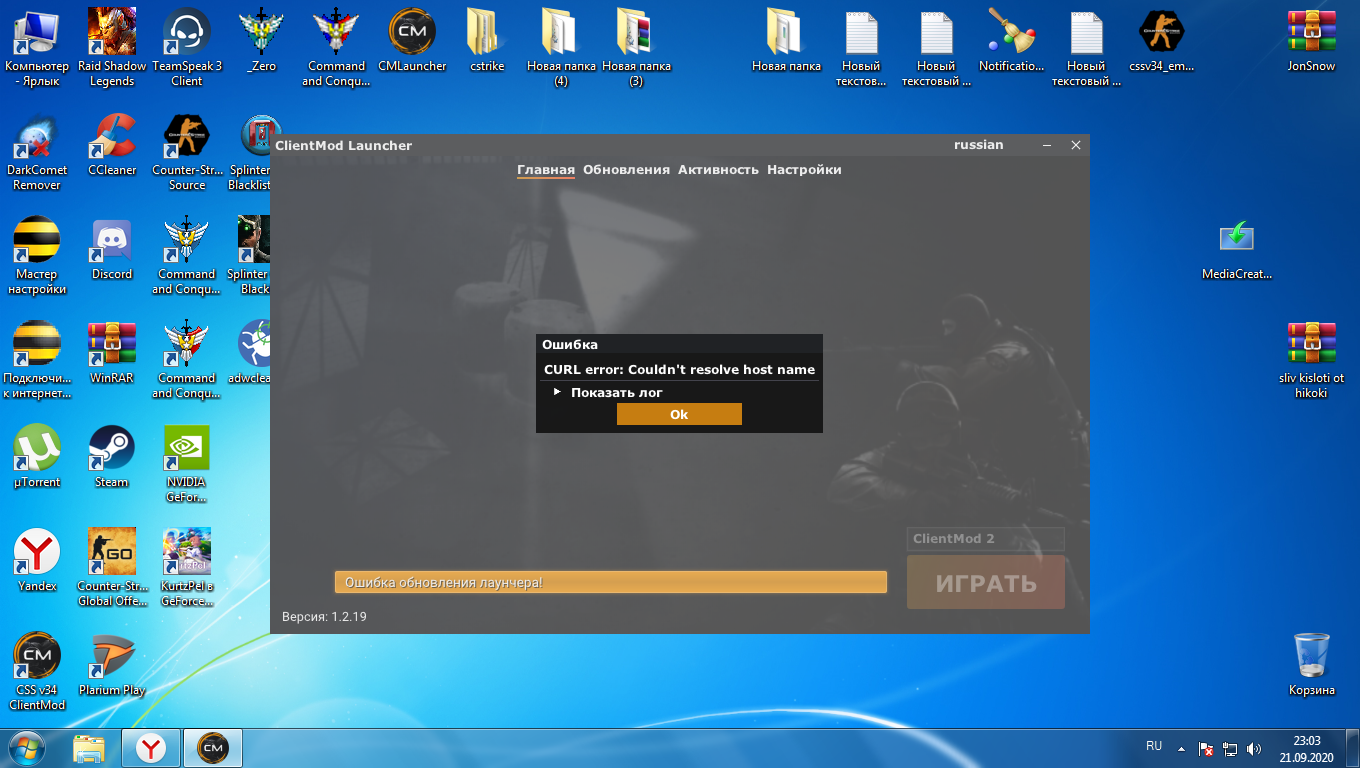Image resolution: width=1360 pixels, height=768 pixels.
Task: Select the JonSnow archive icon
Action: 1311,42
